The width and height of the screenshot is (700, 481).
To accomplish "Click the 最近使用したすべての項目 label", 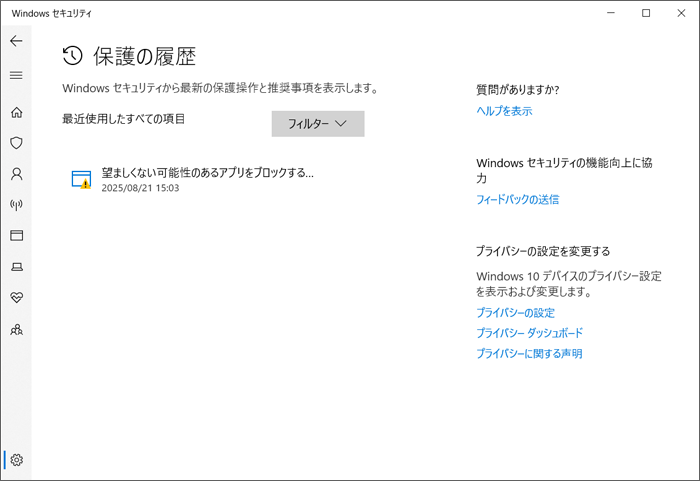I will (123, 119).
